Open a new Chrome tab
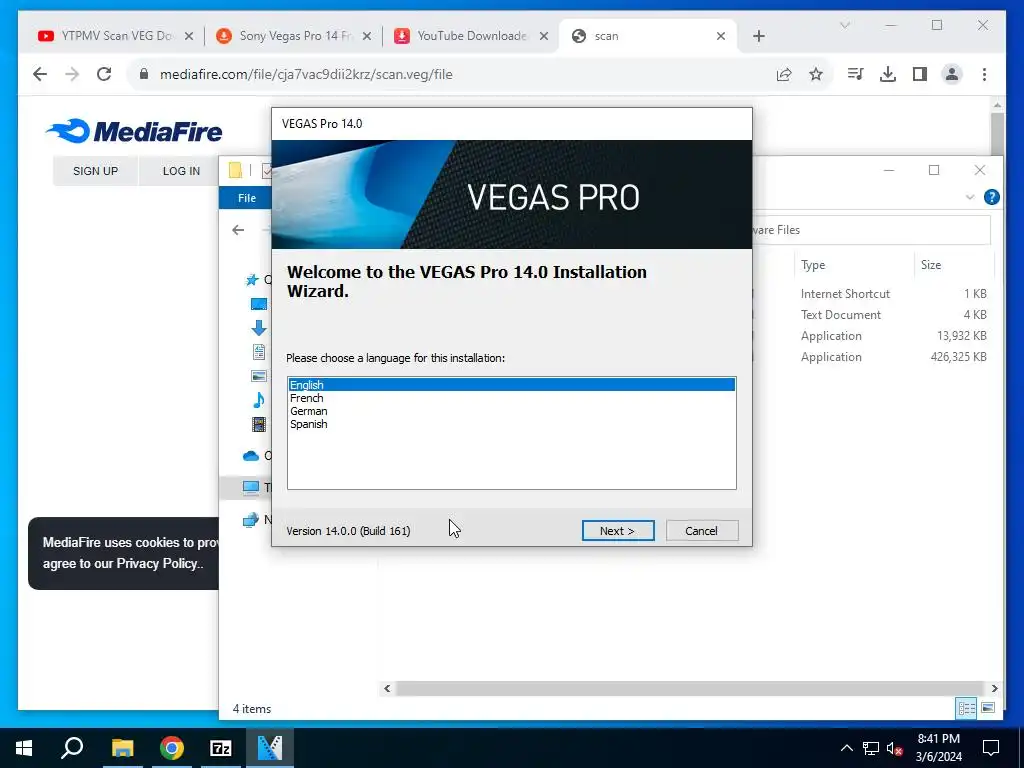The width and height of the screenshot is (1024, 768). click(x=758, y=36)
